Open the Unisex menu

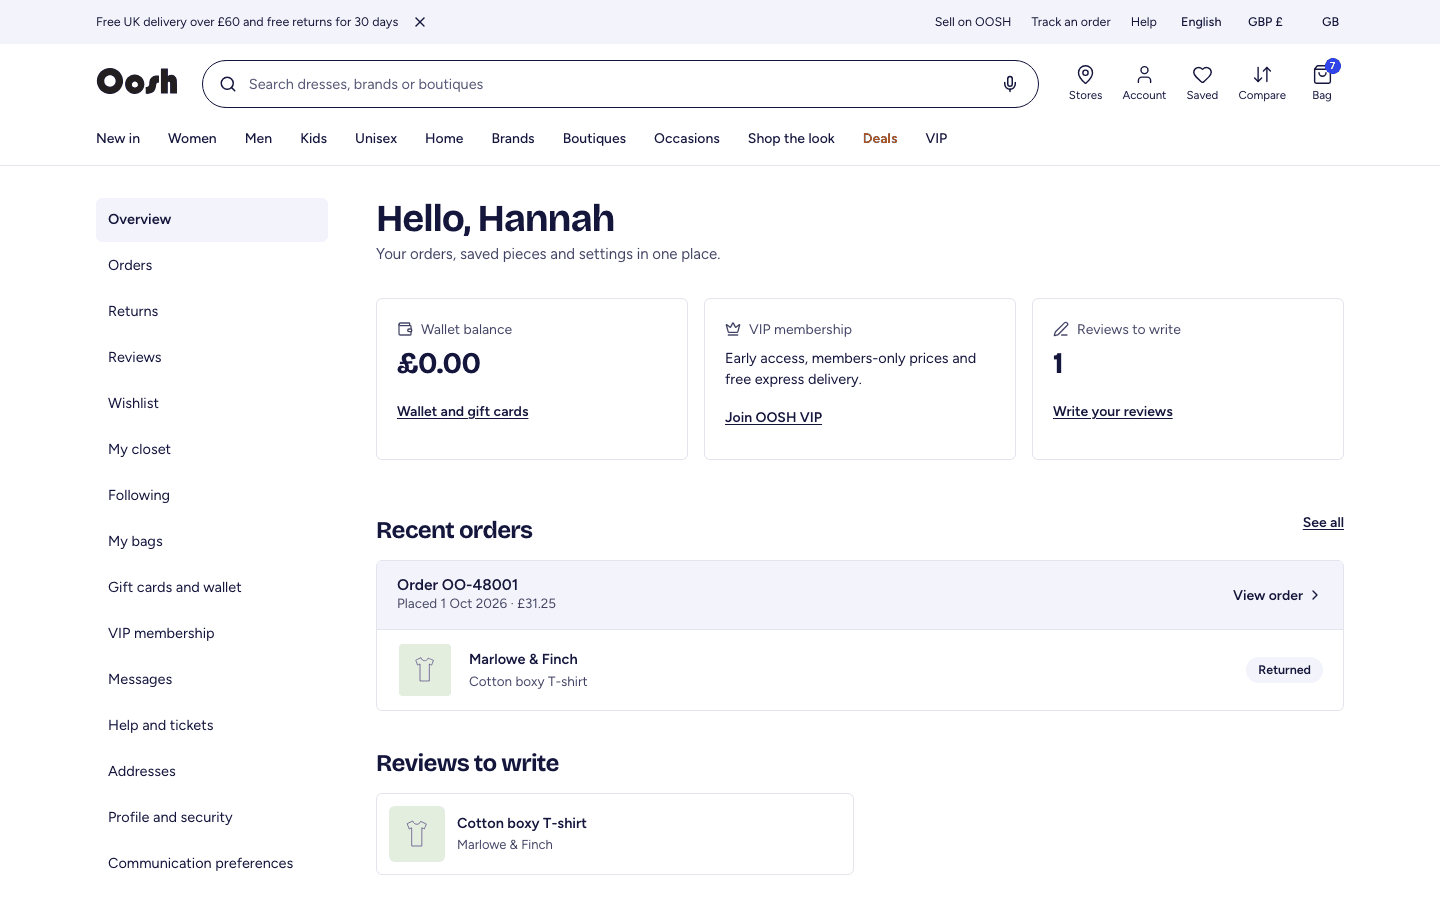pyautogui.click(x=376, y=138)
